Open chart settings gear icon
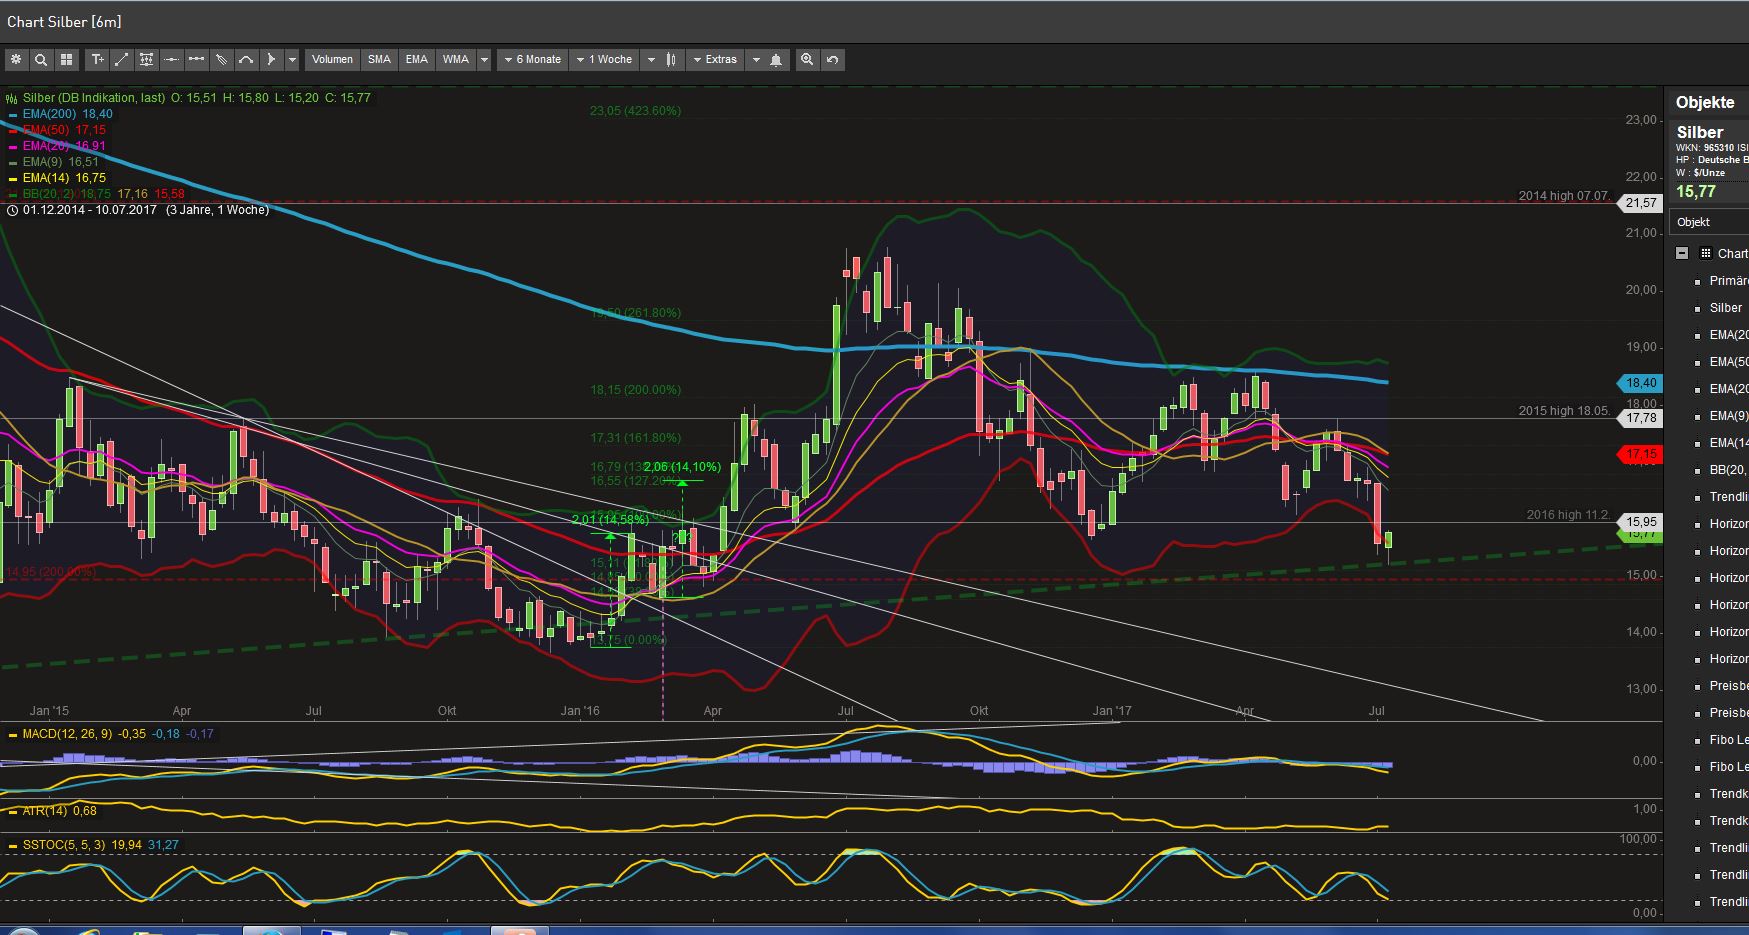Viewport: 1749px width, 935px height. point(16,60)
